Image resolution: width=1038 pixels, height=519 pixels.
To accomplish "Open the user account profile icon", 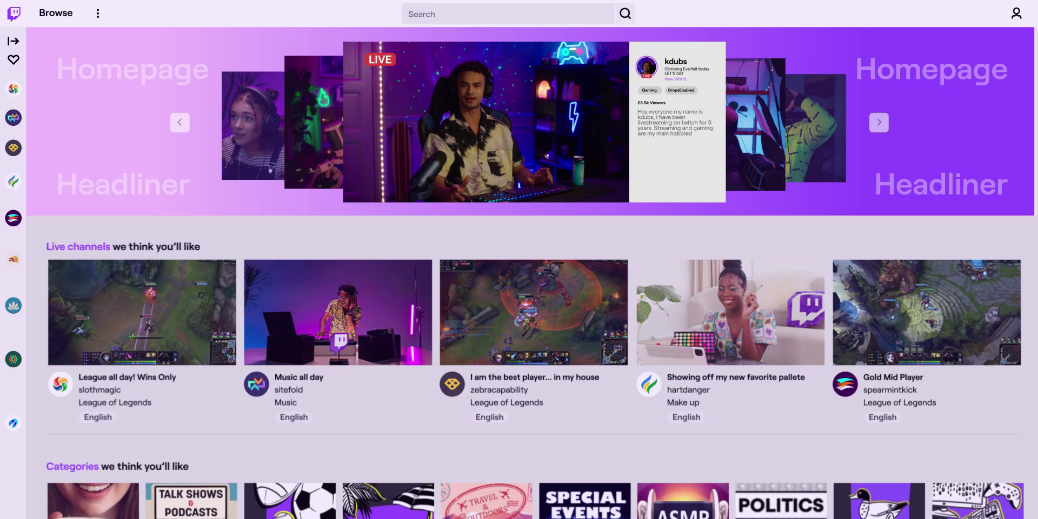I will point(1016,13).
